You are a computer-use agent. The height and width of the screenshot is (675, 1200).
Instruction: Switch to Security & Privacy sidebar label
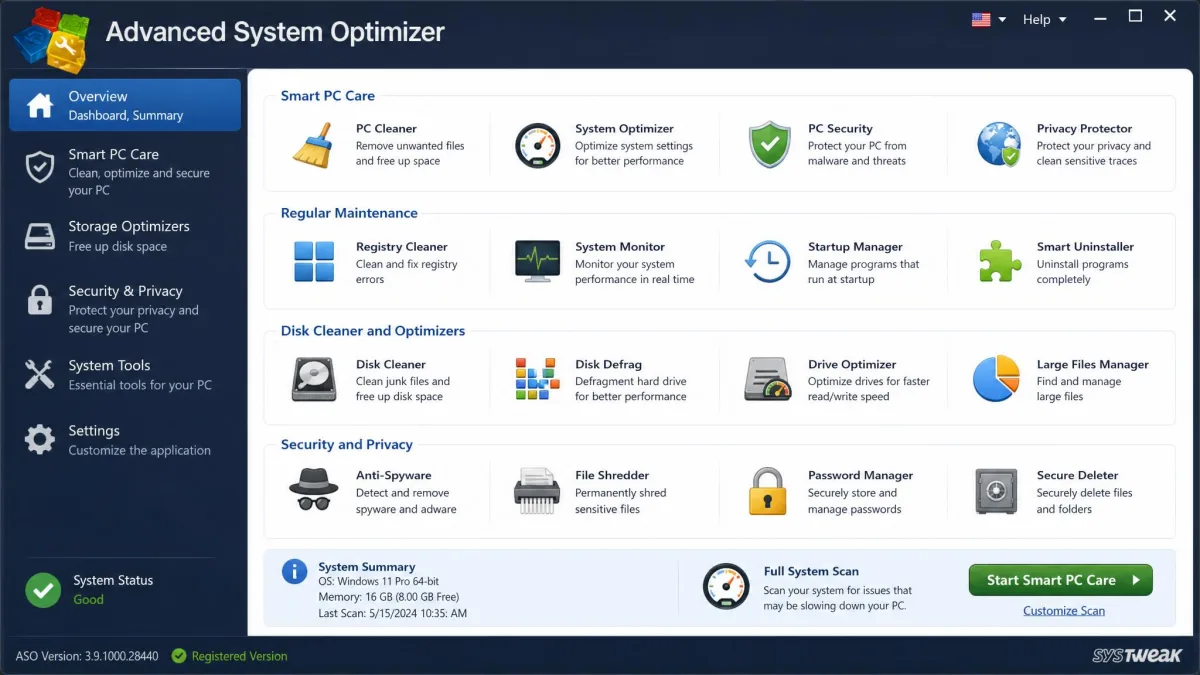click(125, 291)
